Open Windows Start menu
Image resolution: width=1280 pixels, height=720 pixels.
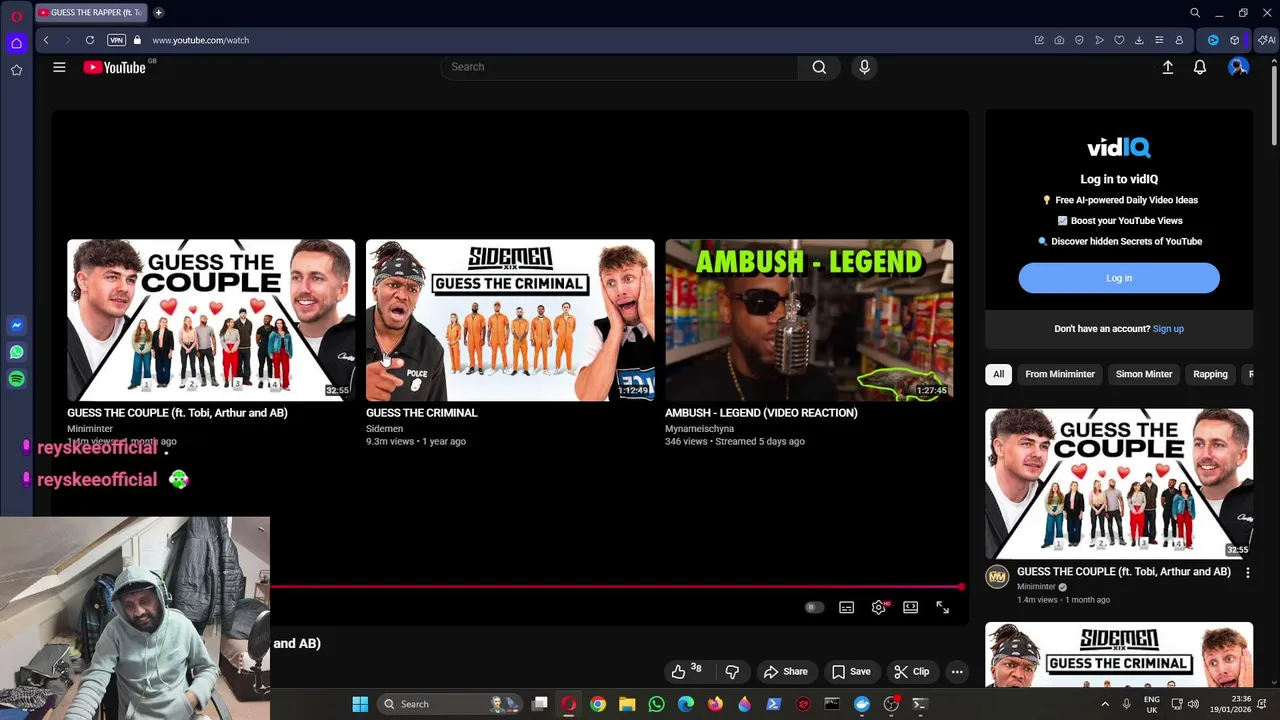pyautogui.click(x=360, y=704)
